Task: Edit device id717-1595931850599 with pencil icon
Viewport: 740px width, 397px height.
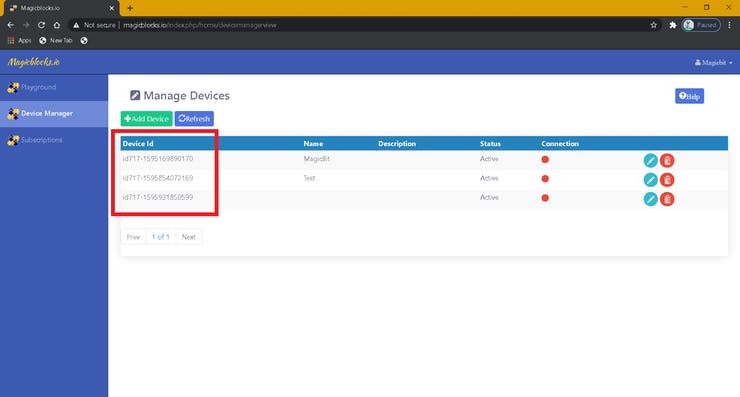Action: click(650, 199)
